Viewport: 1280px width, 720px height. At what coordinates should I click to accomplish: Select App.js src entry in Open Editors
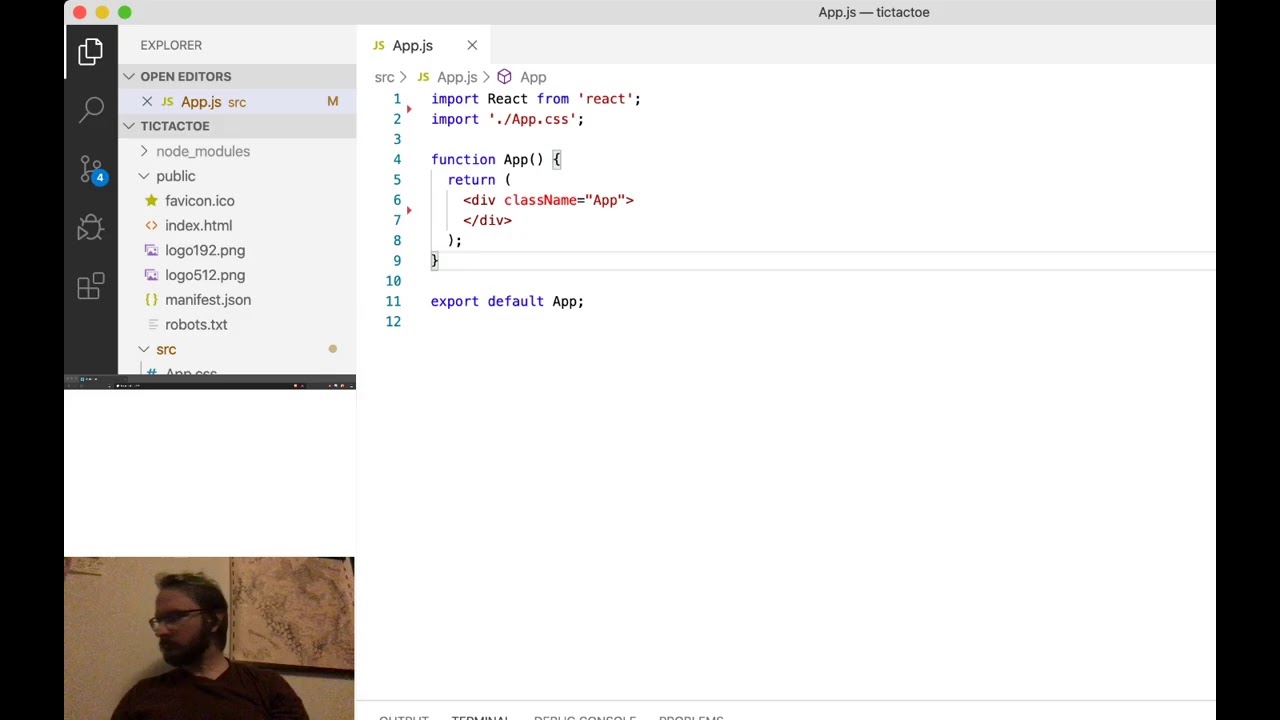point(237,101)
